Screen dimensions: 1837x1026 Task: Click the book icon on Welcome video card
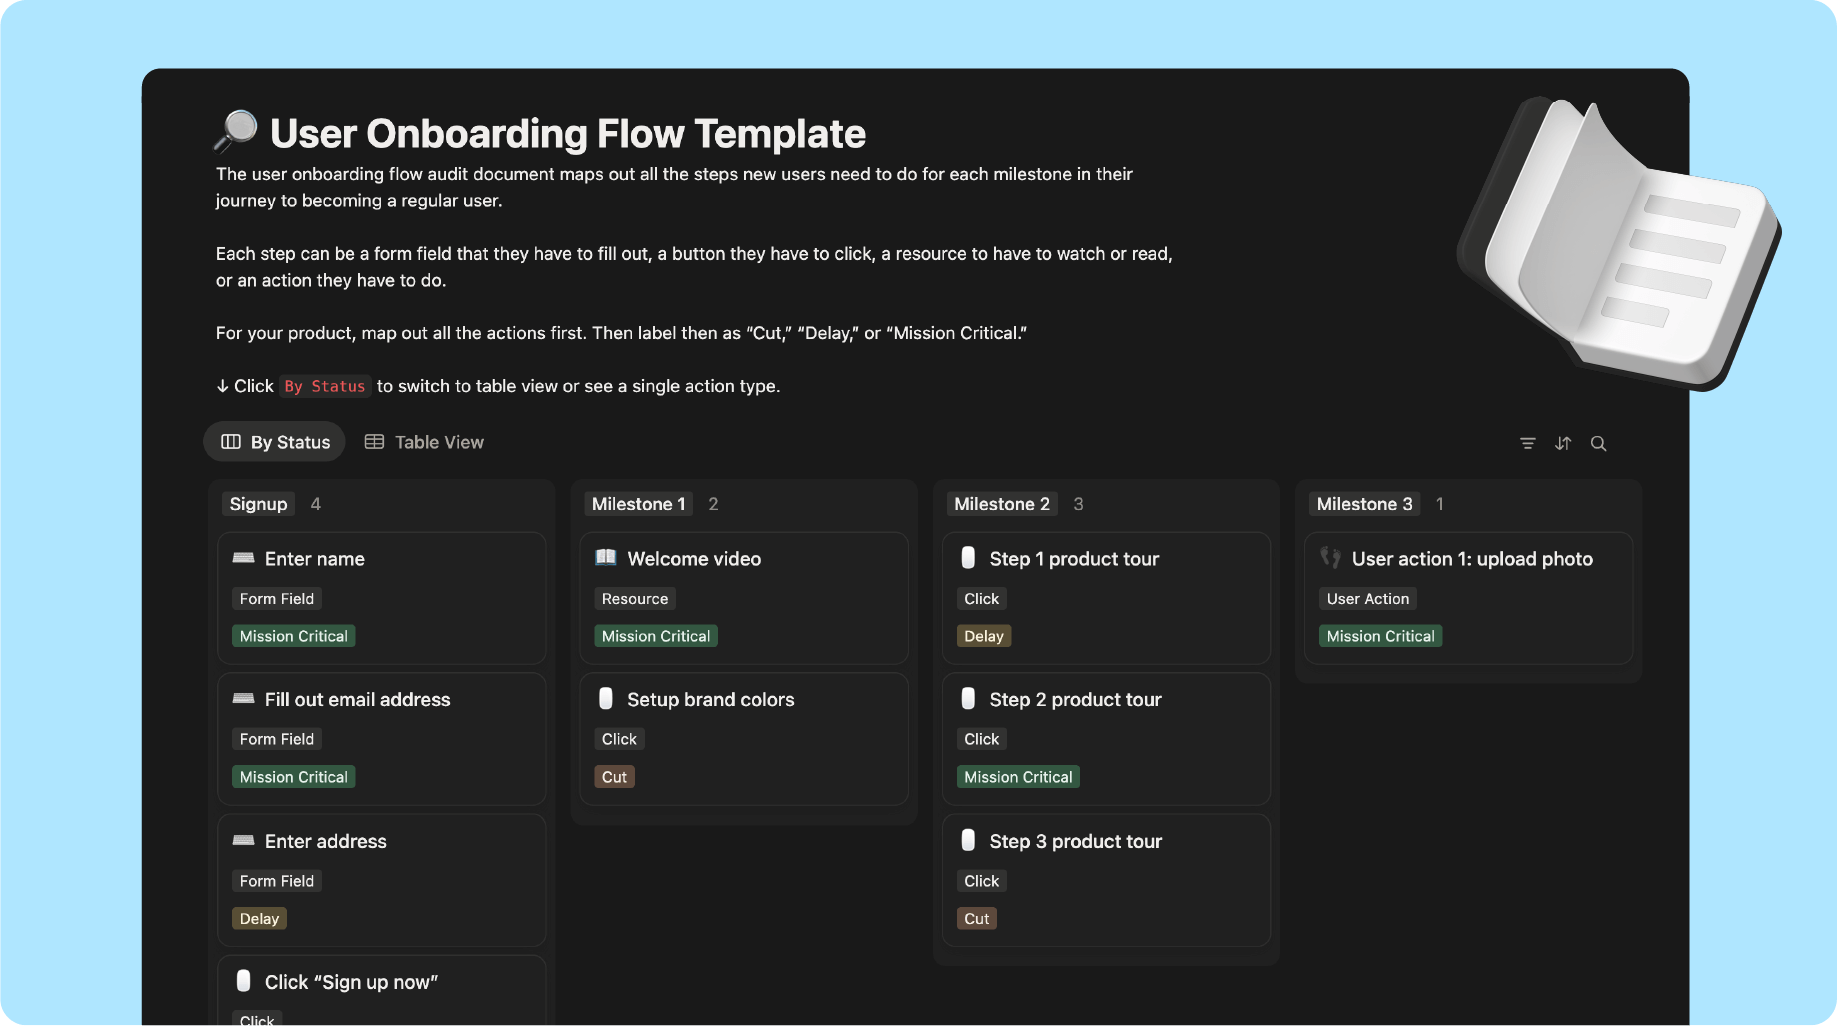click(605, 558)
